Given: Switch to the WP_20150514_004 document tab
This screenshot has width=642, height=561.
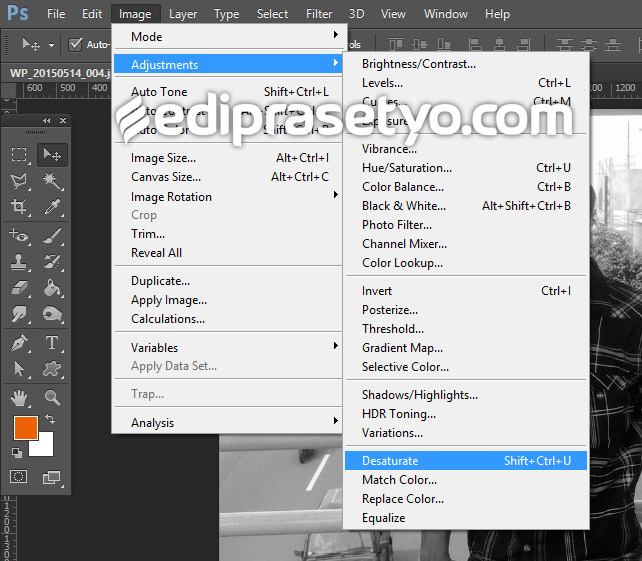Looking at the screenshot, I should (60, 73).
